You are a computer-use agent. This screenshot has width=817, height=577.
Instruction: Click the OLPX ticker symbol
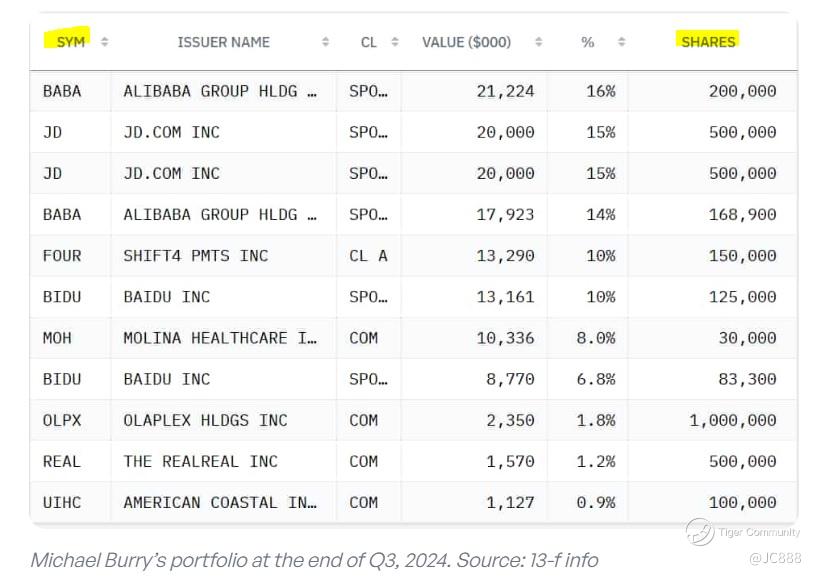[x=62, y=420]
